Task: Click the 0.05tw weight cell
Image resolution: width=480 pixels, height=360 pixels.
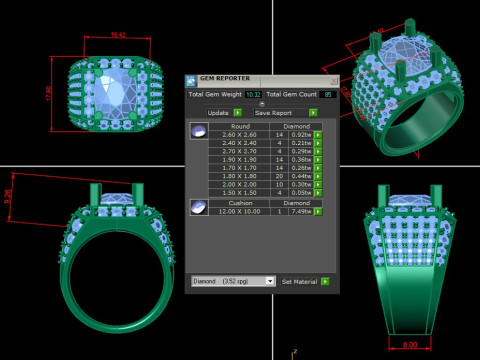Action: click(x=301, y=193)
